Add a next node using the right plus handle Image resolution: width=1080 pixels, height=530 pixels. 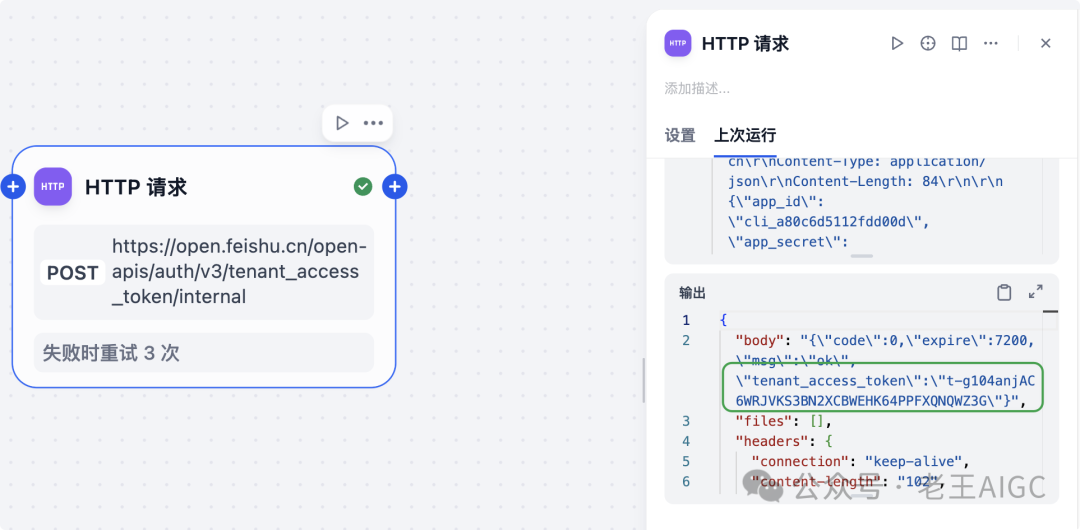point(395,186)
